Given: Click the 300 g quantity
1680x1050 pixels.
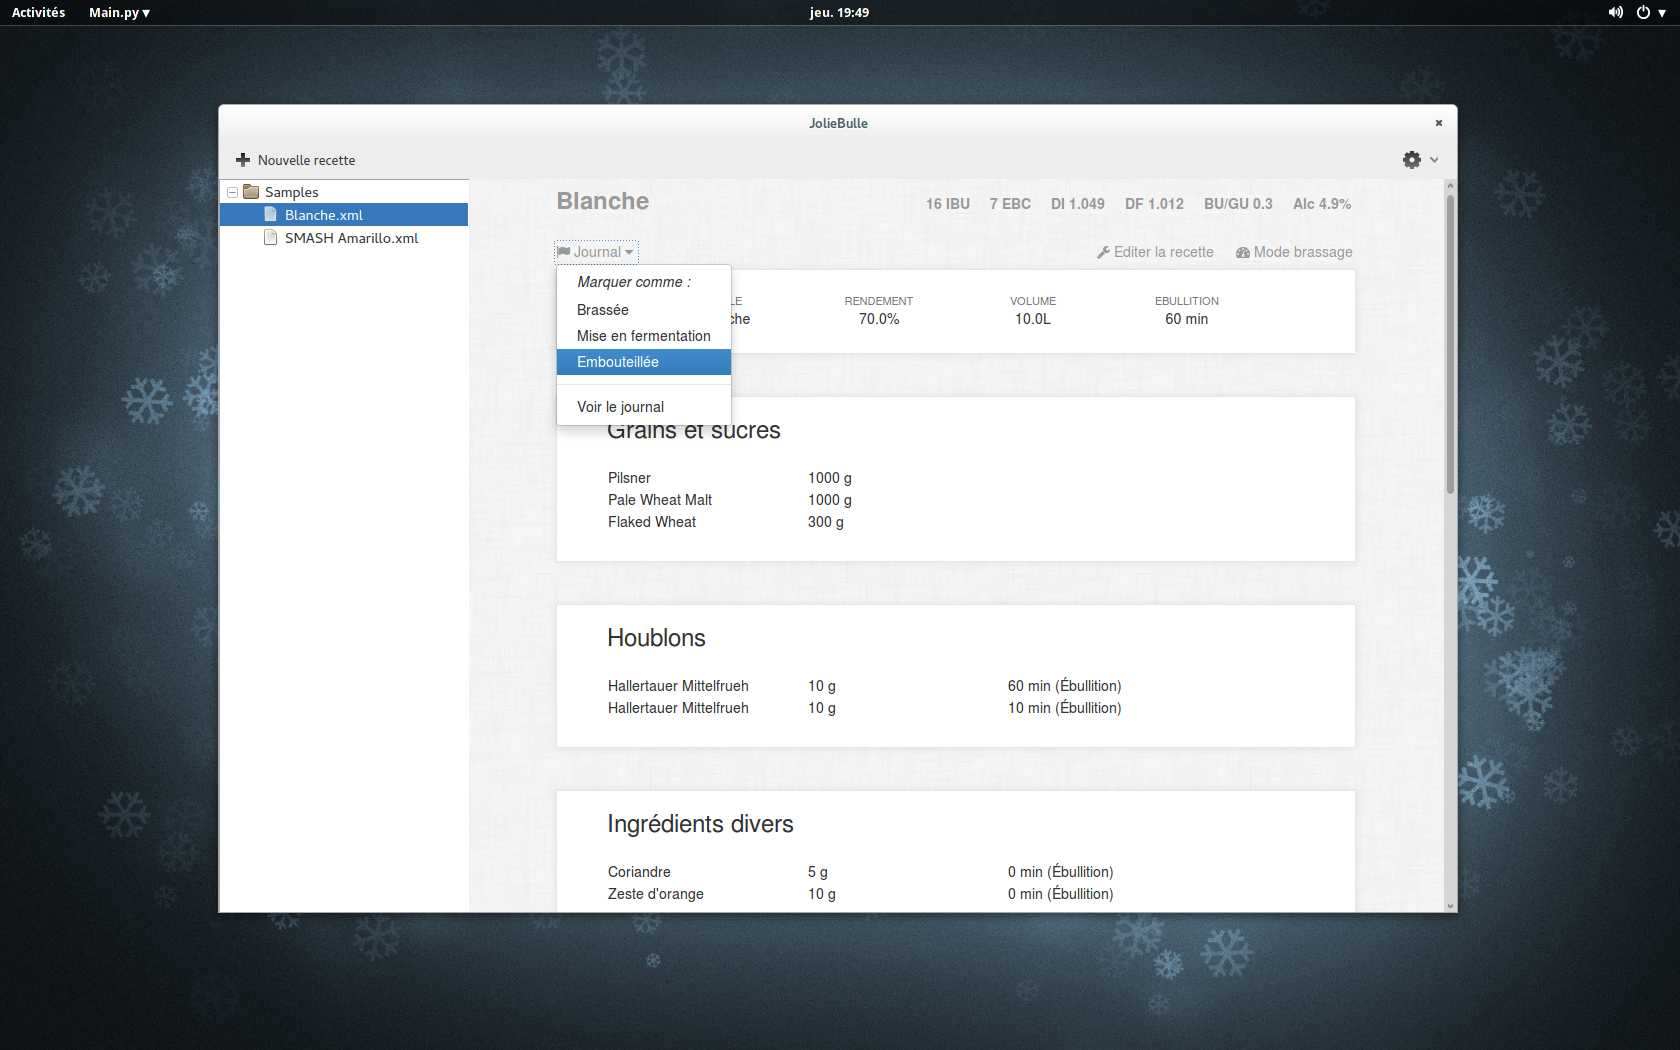Looking at the screenshot, I should (x=826, y=522).
